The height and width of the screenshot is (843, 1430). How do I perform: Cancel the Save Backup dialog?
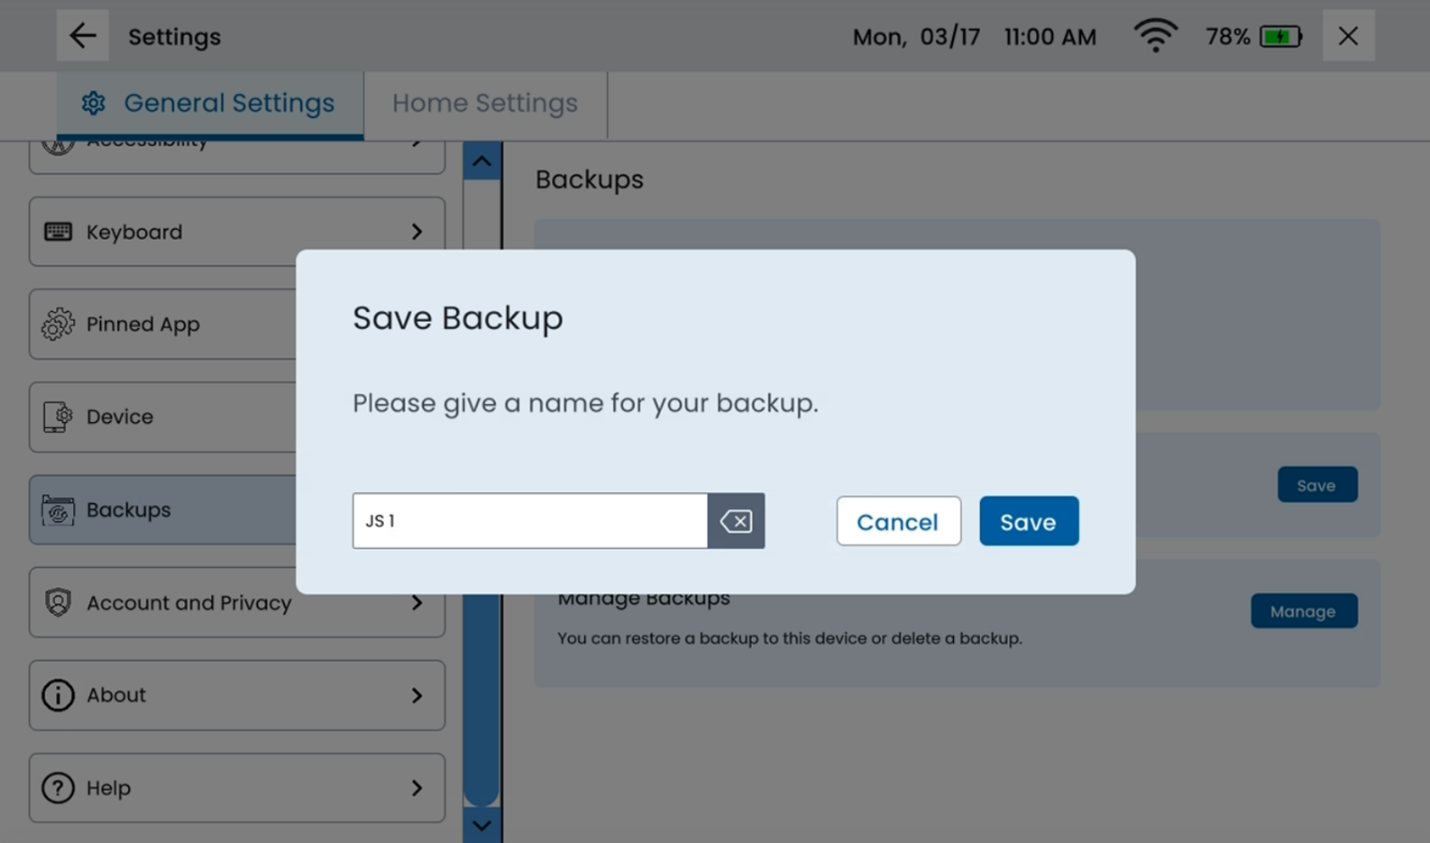click(x=898, y=521)
